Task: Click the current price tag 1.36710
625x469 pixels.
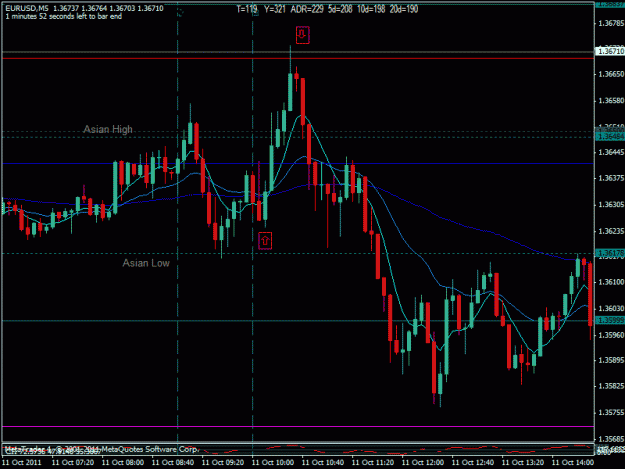Action: 610,51
